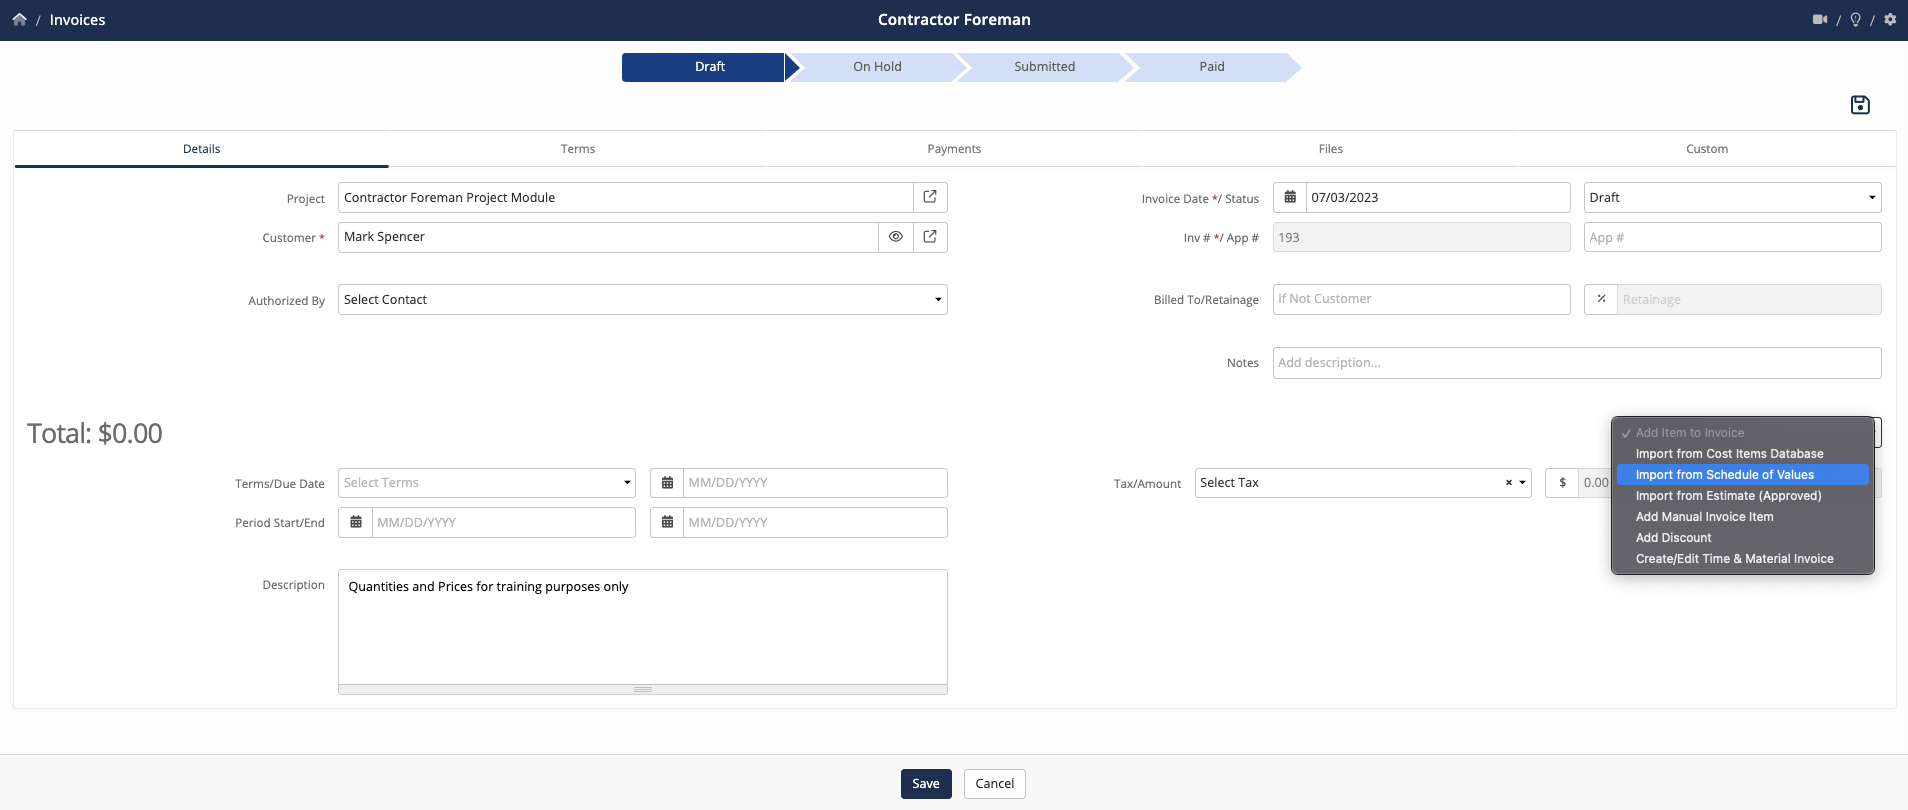
Task: Click the floppy disk save icon
Action: [x=1860, y=105]
